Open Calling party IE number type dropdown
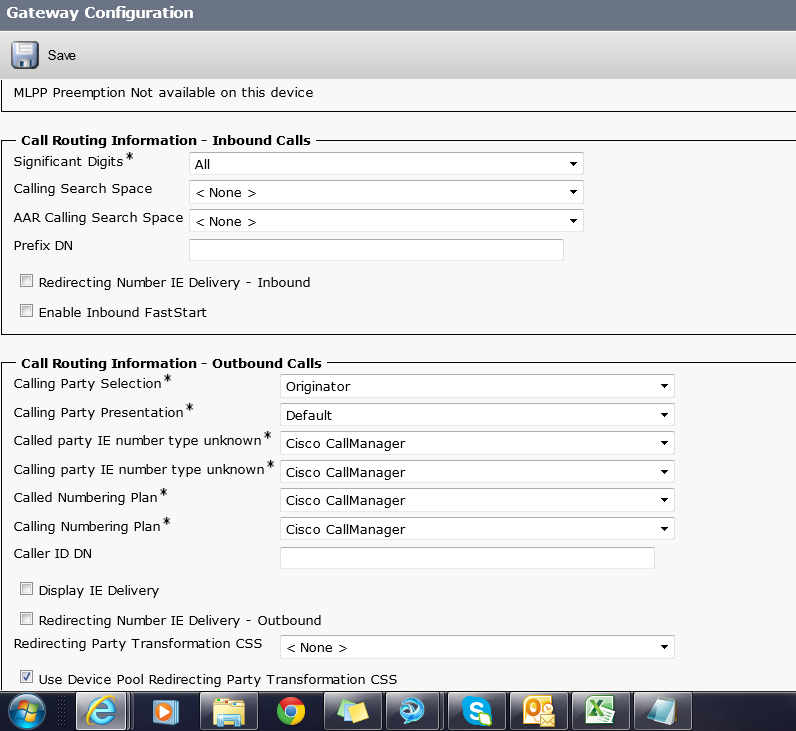 coord(477,472)
